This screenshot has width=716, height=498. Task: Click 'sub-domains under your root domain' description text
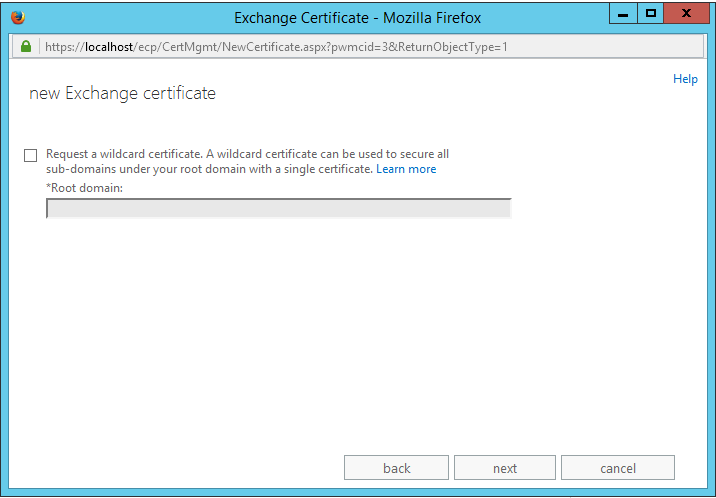pyautogui.click(x=150, y=169)
